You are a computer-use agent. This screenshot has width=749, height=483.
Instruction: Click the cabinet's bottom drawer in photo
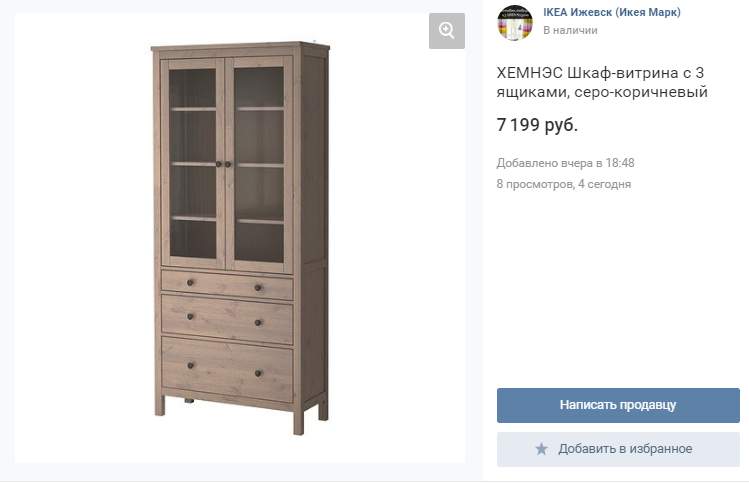tap(227, 369)
